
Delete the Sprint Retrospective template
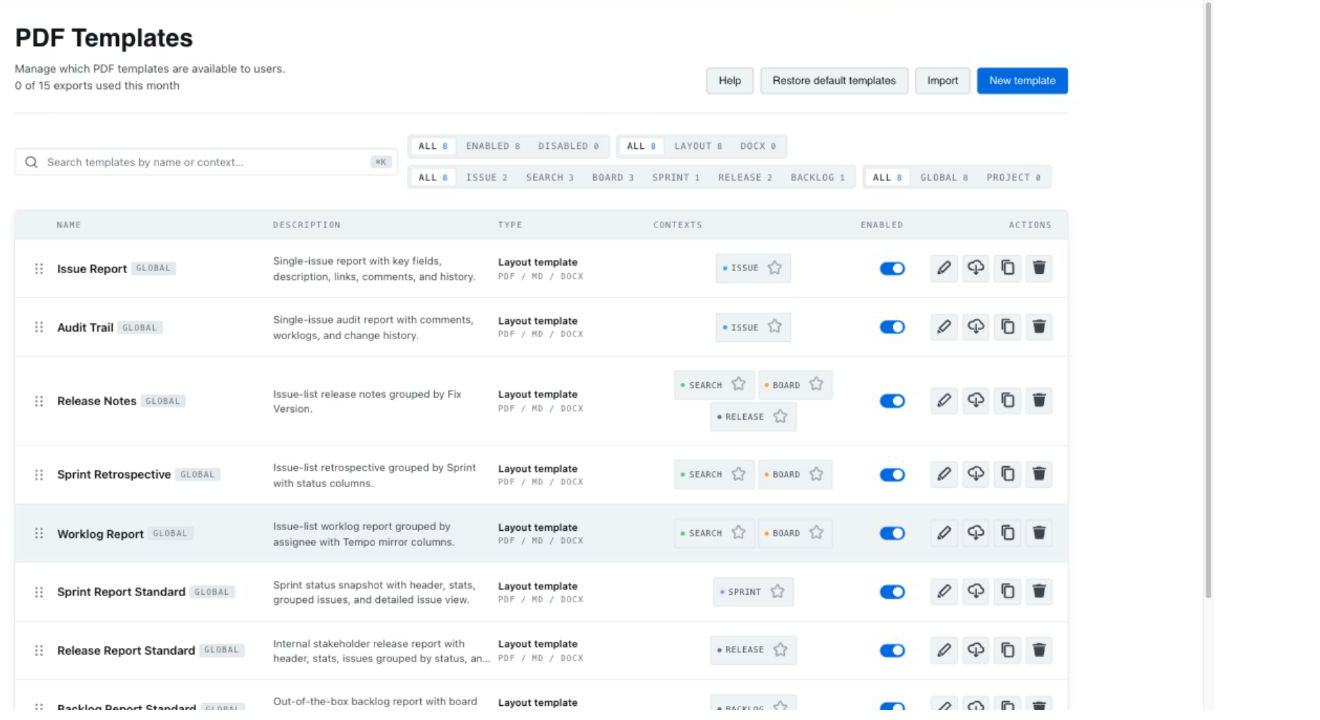1039,474
